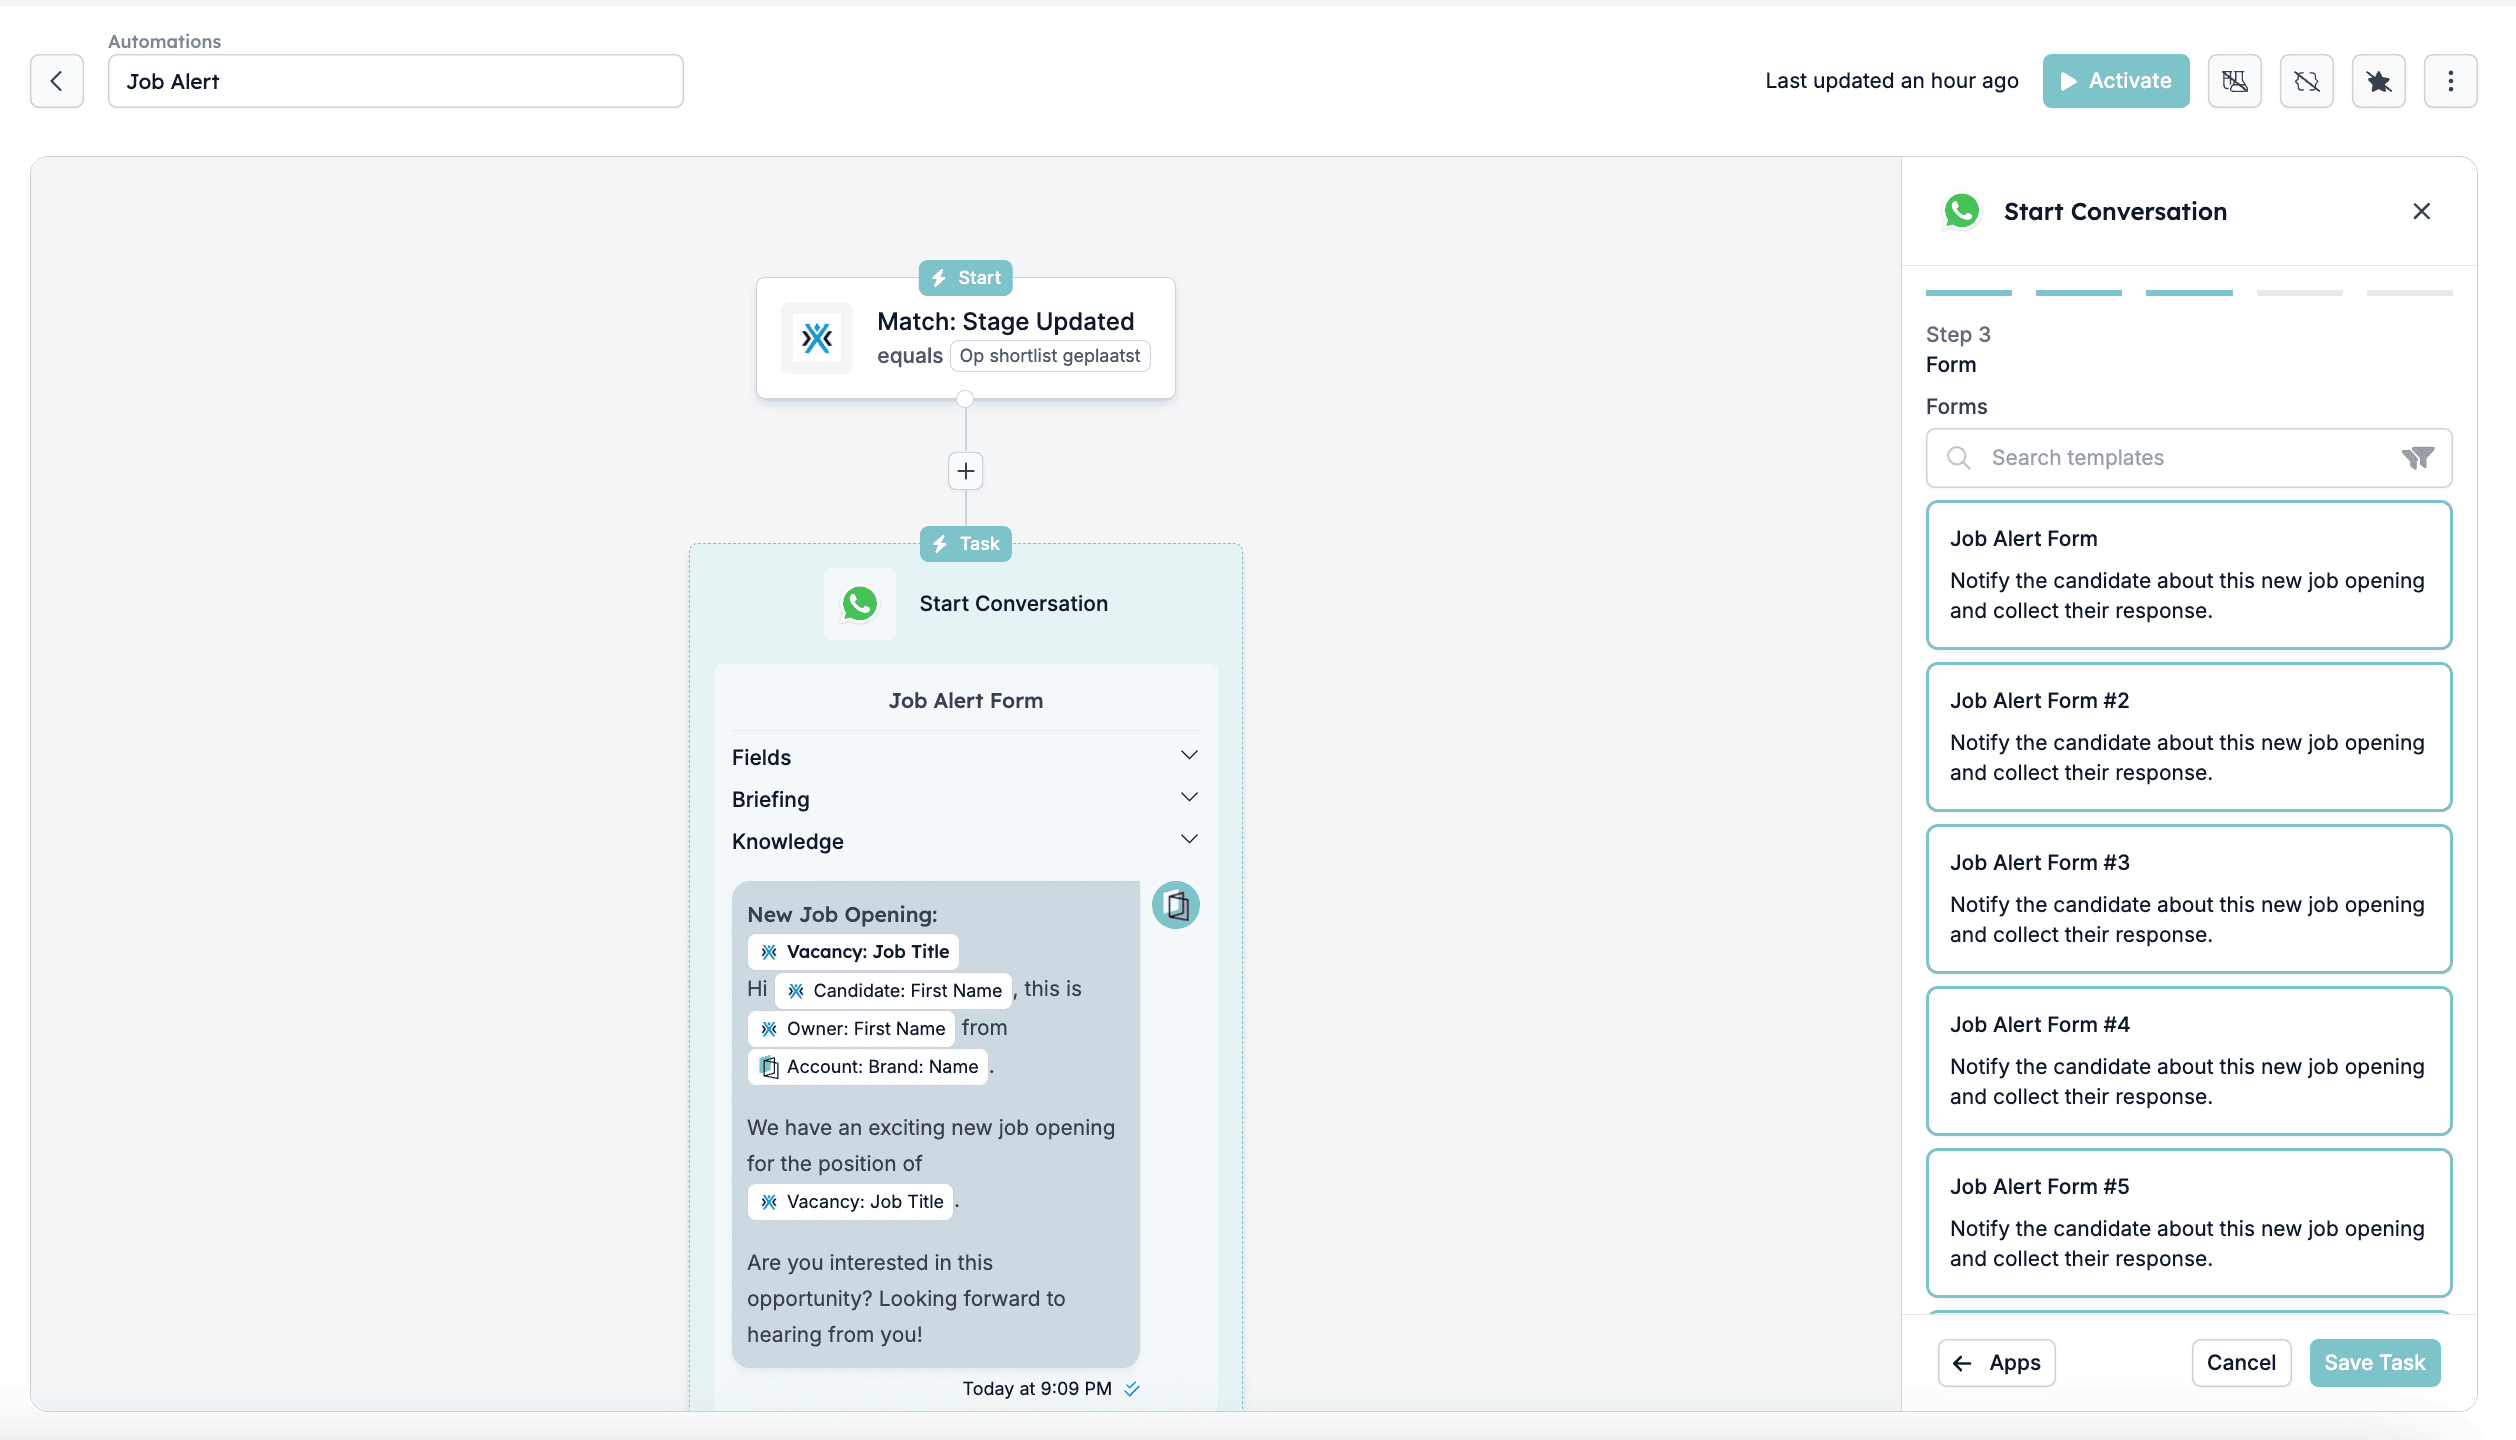
Task: Click the WhatsApp icon in the panel header
Action: (1961, 211)
